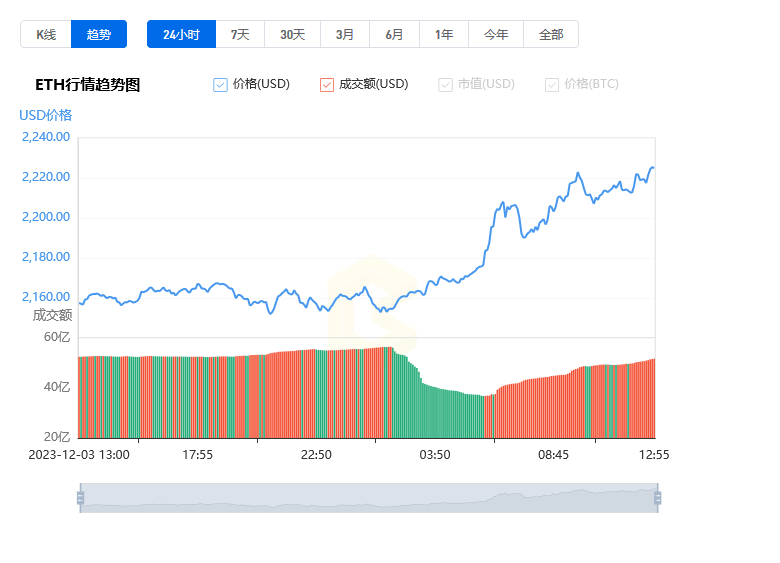Click the middle of the timeline zoom bar
This screenshot has width=780, height=563.
click(x=369, y=498)
